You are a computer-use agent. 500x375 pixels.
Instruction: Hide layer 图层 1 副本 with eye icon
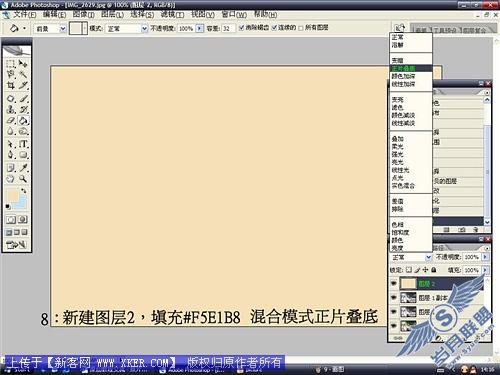click(x=394, y=297)
